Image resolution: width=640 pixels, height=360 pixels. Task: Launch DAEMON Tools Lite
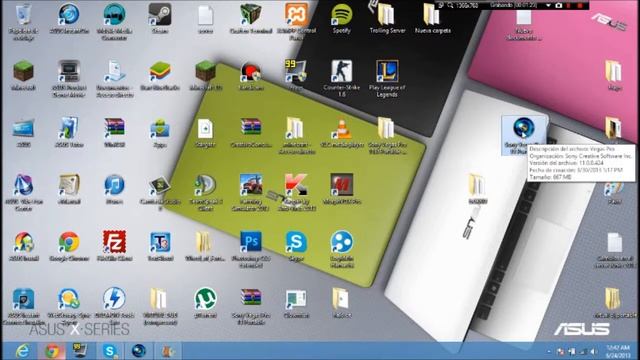coord(114,299)
